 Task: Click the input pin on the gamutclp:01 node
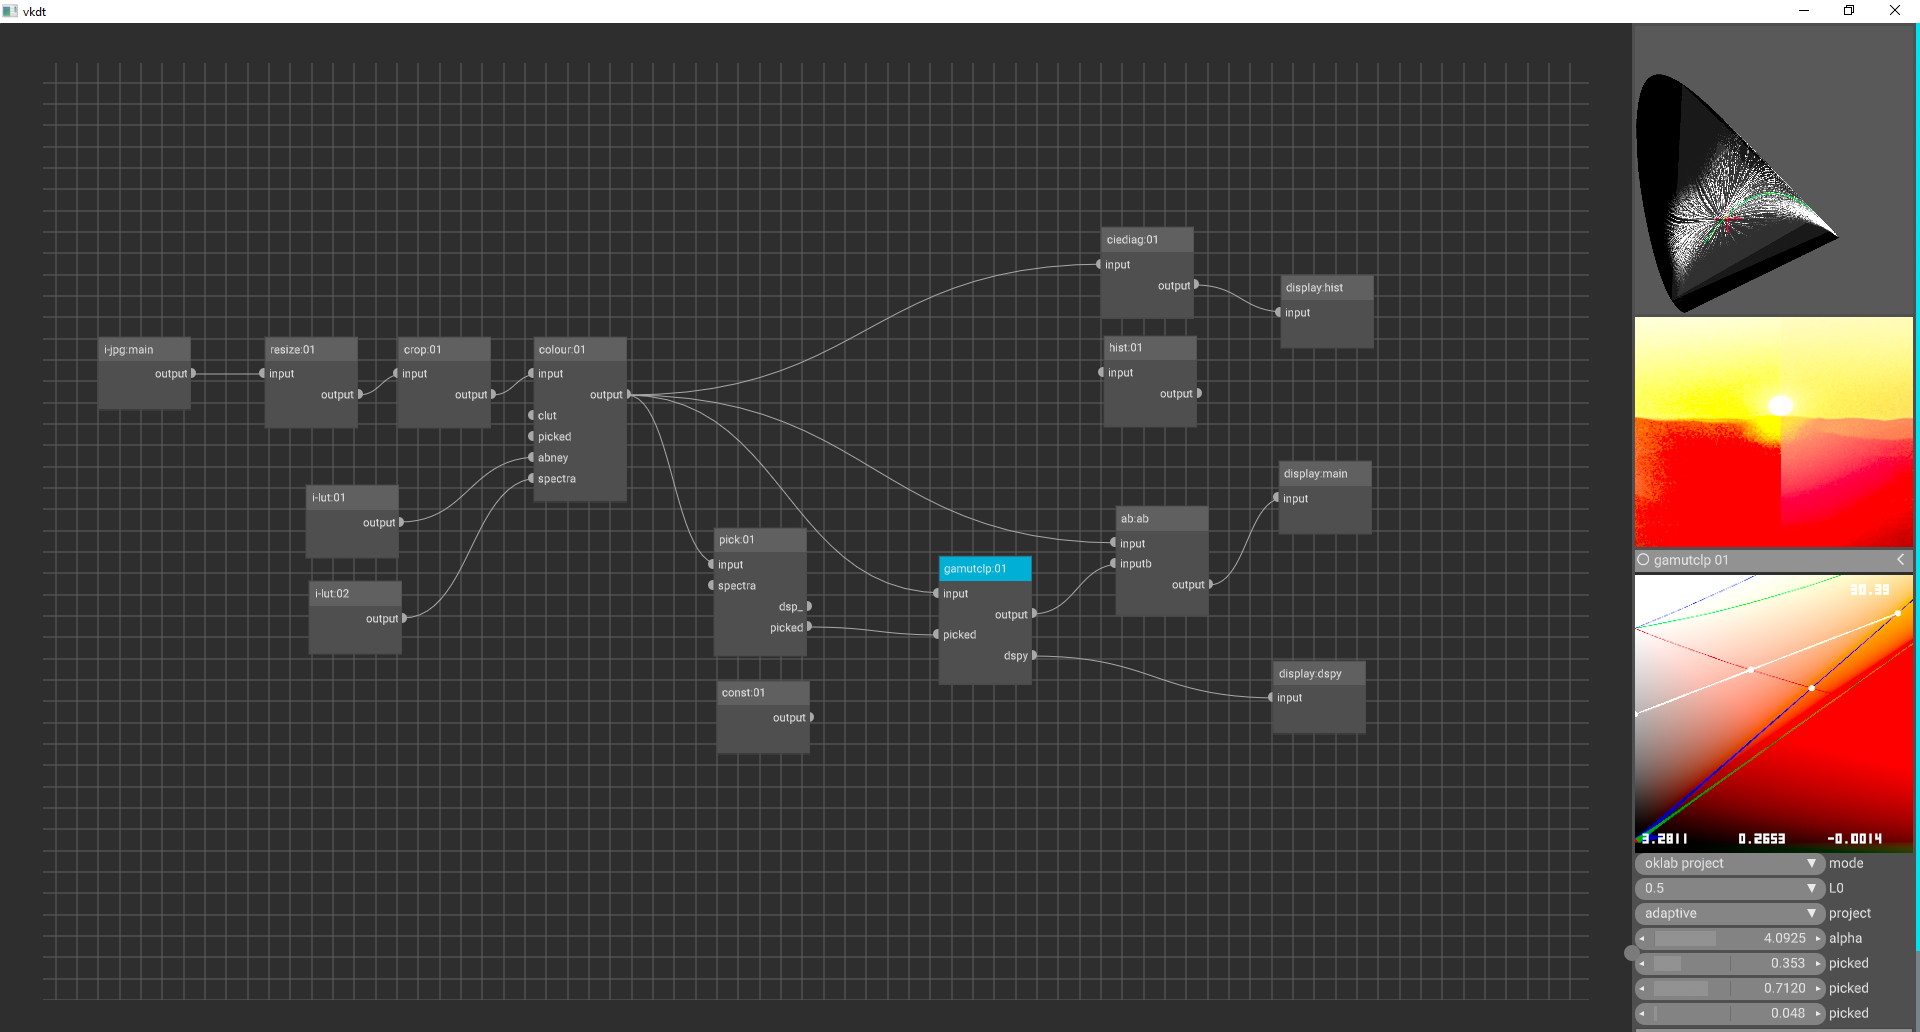tap(938, 593)
